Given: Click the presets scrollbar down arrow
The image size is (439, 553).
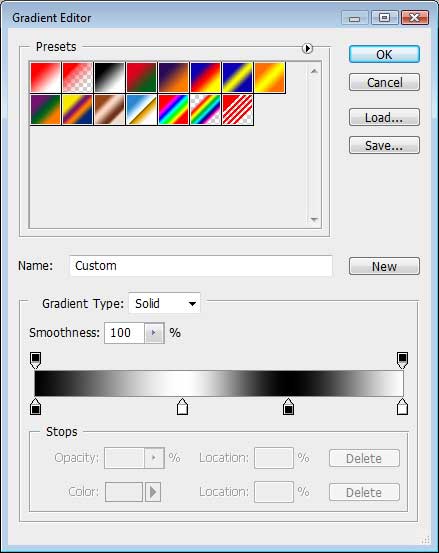Looking at the screenshot, I should pos(314,219).
